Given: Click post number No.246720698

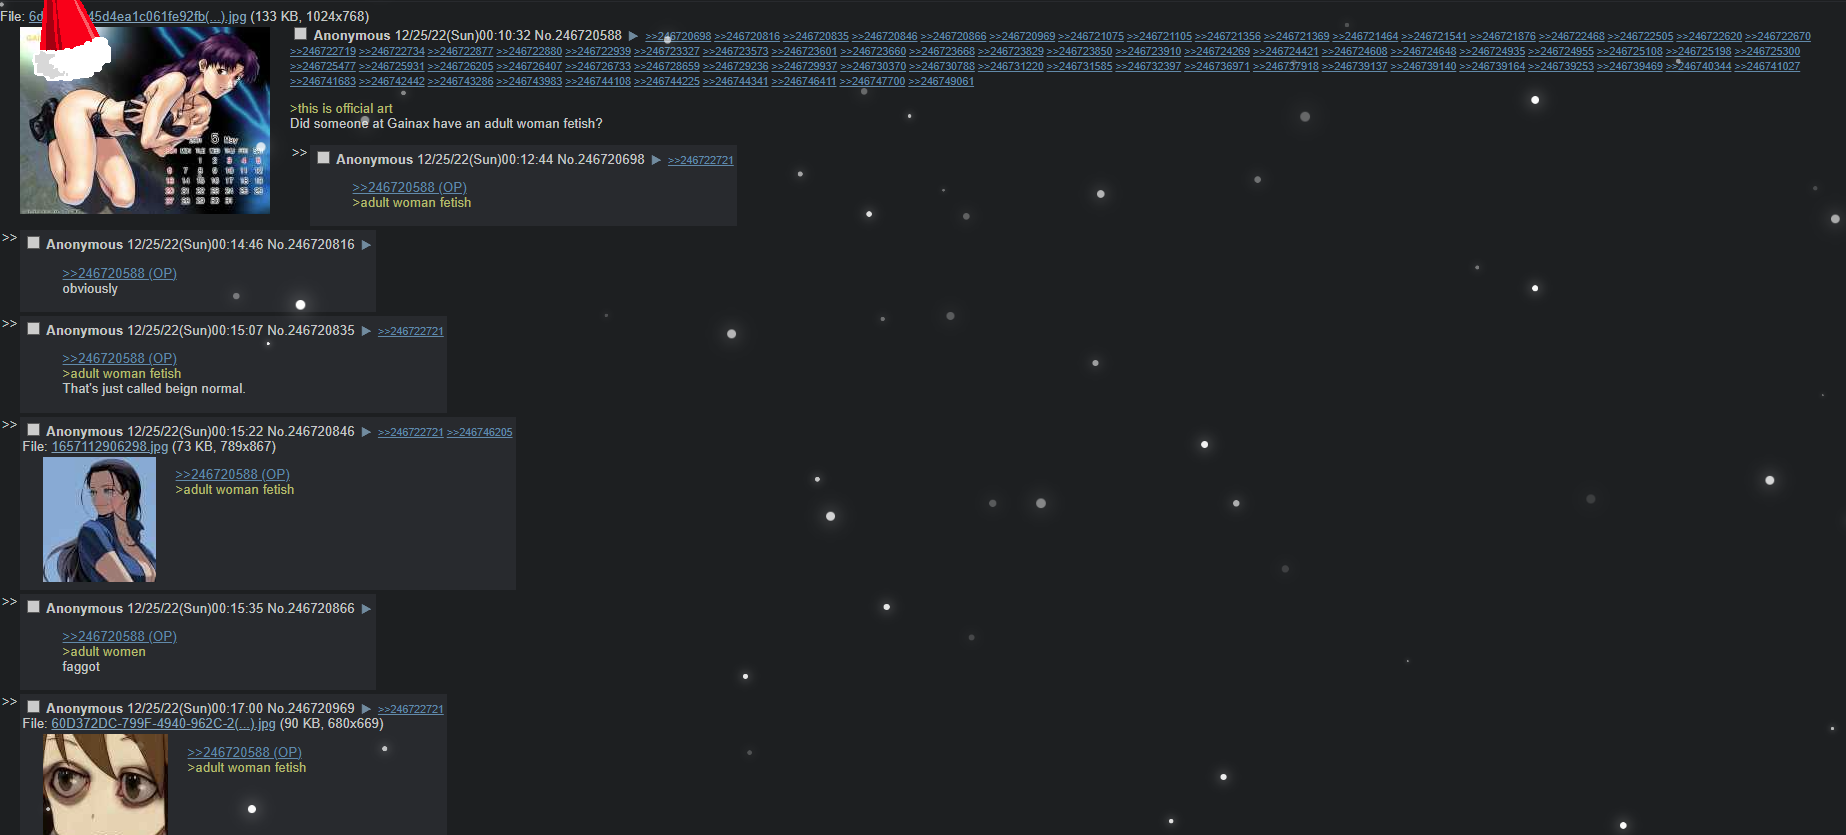Looking at the screenshot, I should (601, 159).
